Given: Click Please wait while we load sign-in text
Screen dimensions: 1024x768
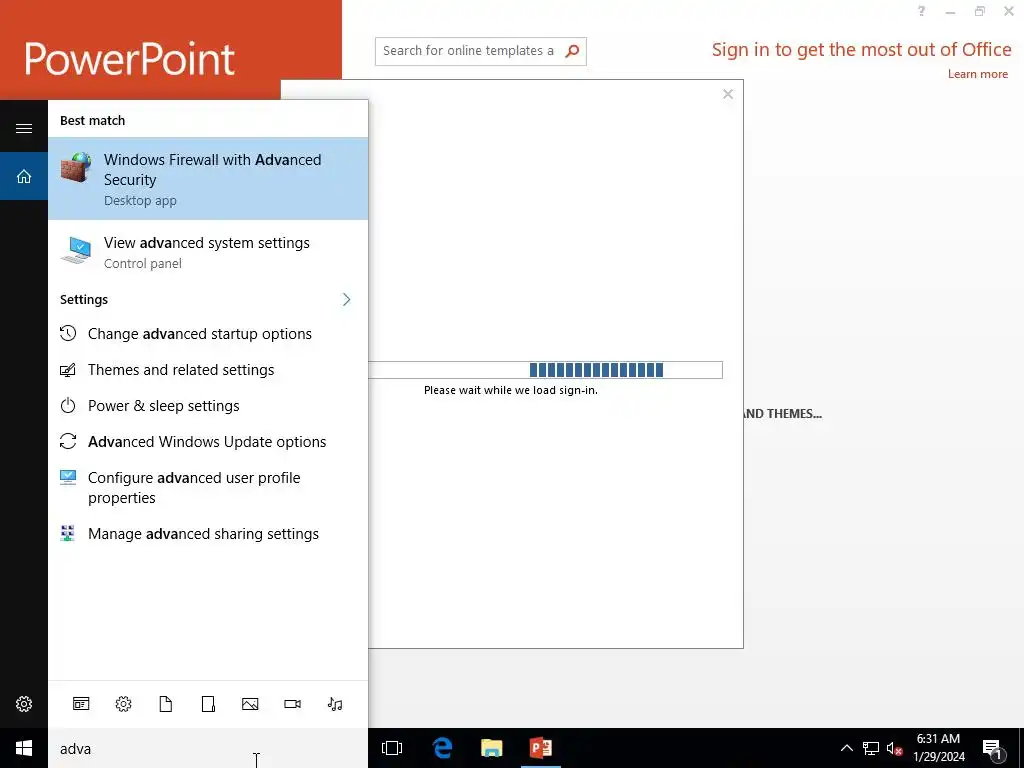Looking at the screenshot, I should coord(511,390).
